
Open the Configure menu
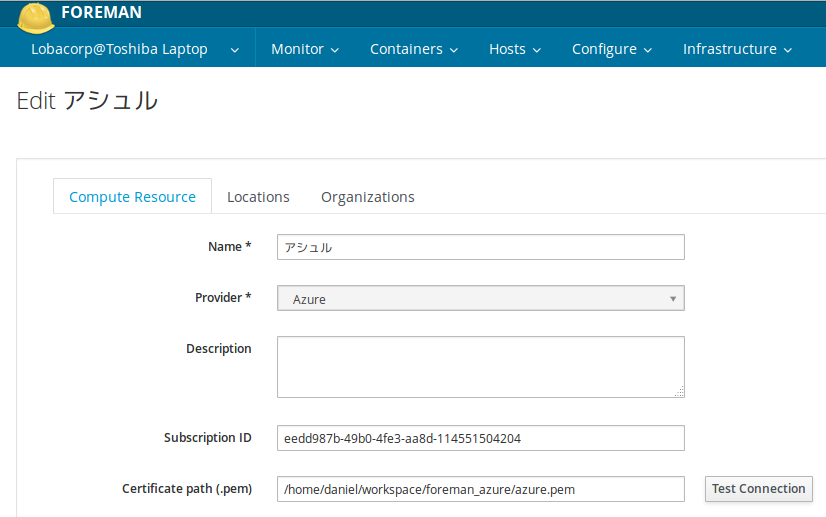[612, 49]
